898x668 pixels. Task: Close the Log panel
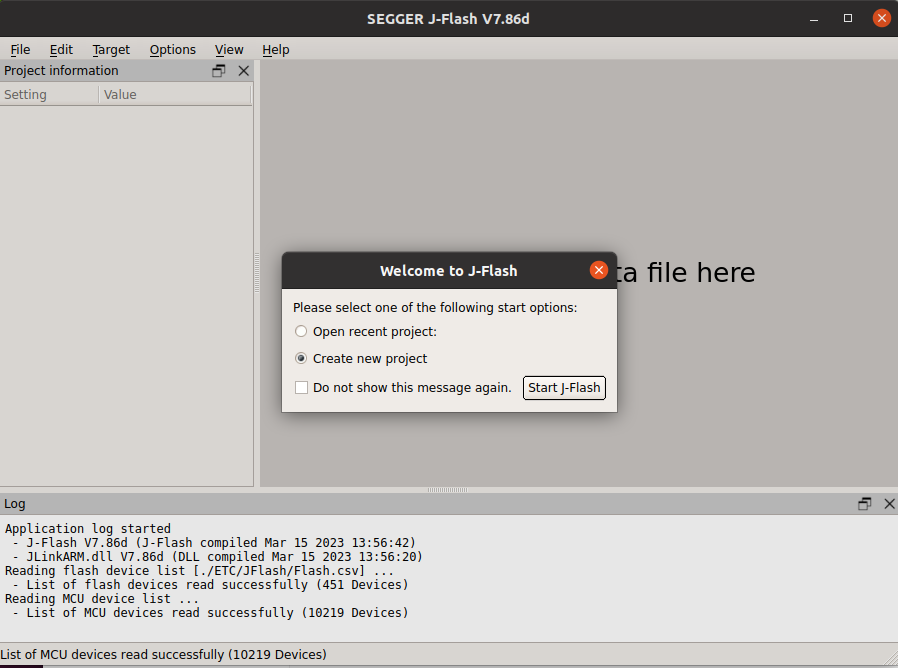pyautogui.click(x=889, y=504)
